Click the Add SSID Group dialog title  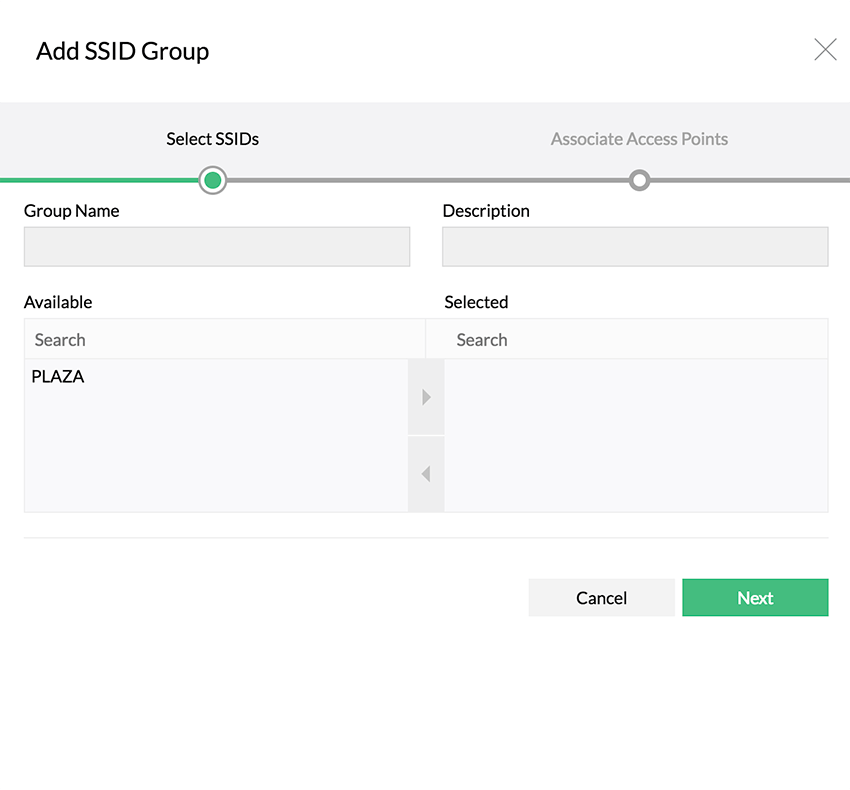click(122, 51)
